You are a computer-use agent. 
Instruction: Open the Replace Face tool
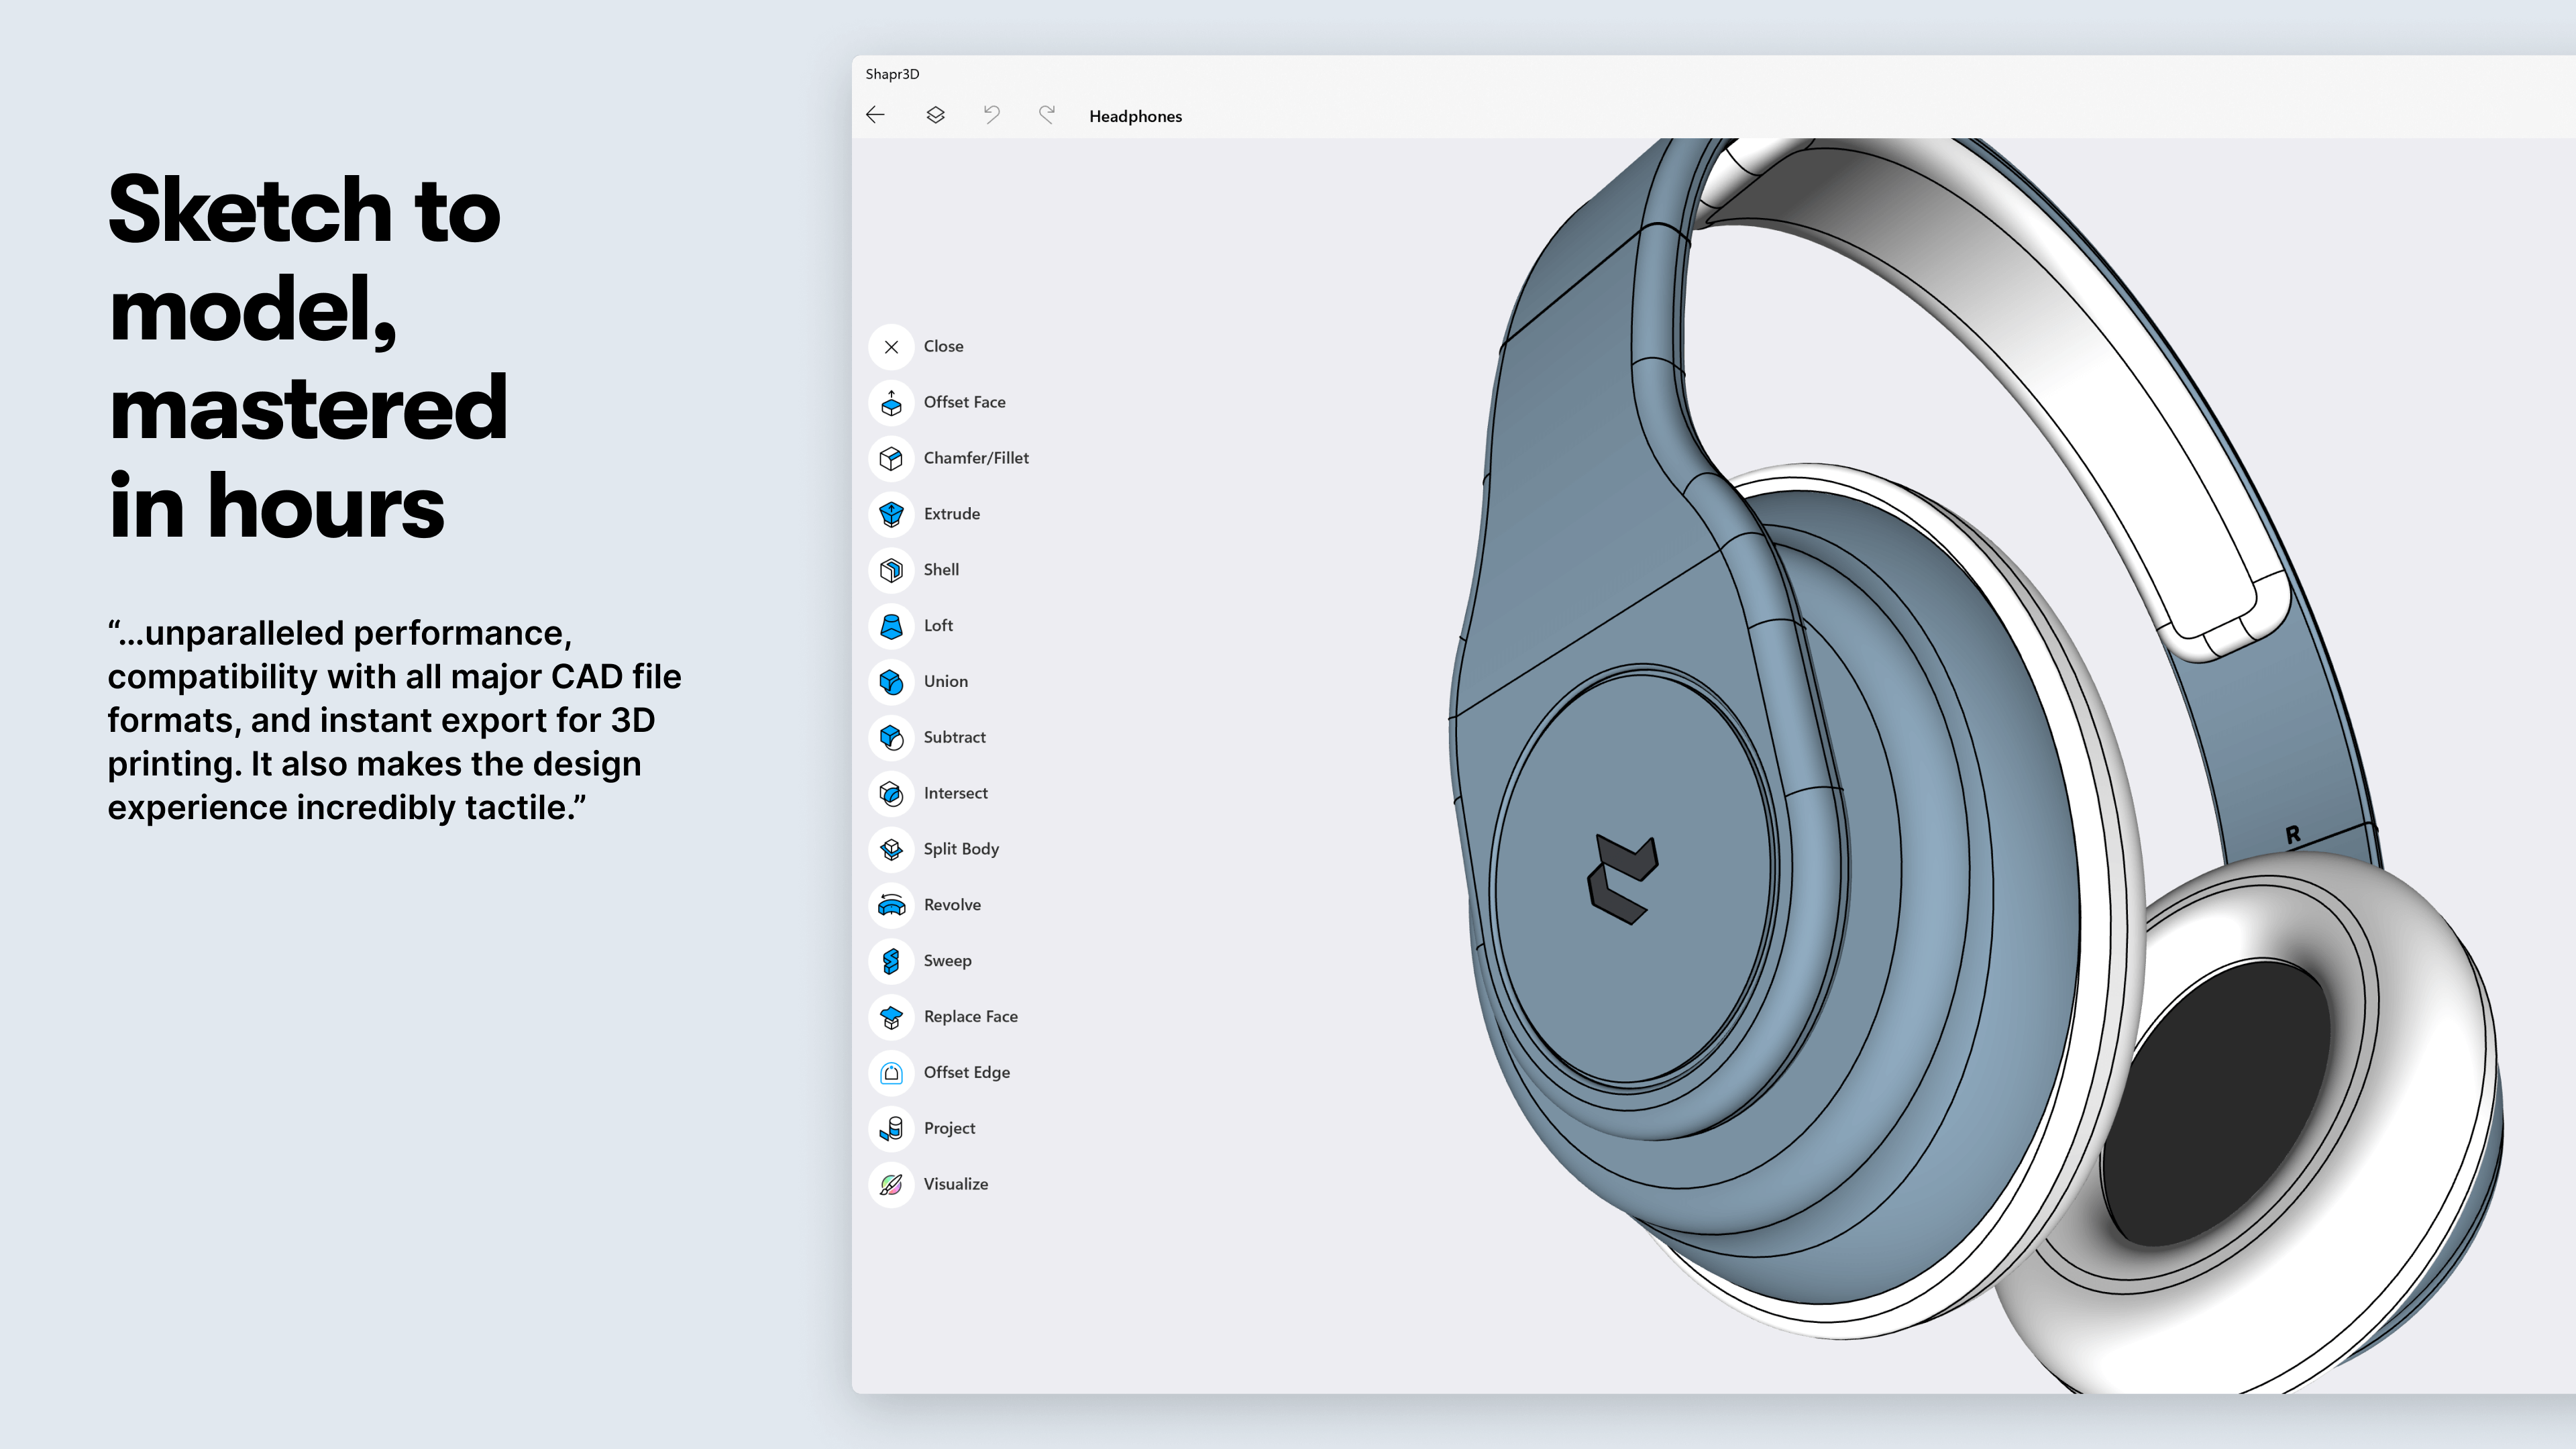point(969,1017)
